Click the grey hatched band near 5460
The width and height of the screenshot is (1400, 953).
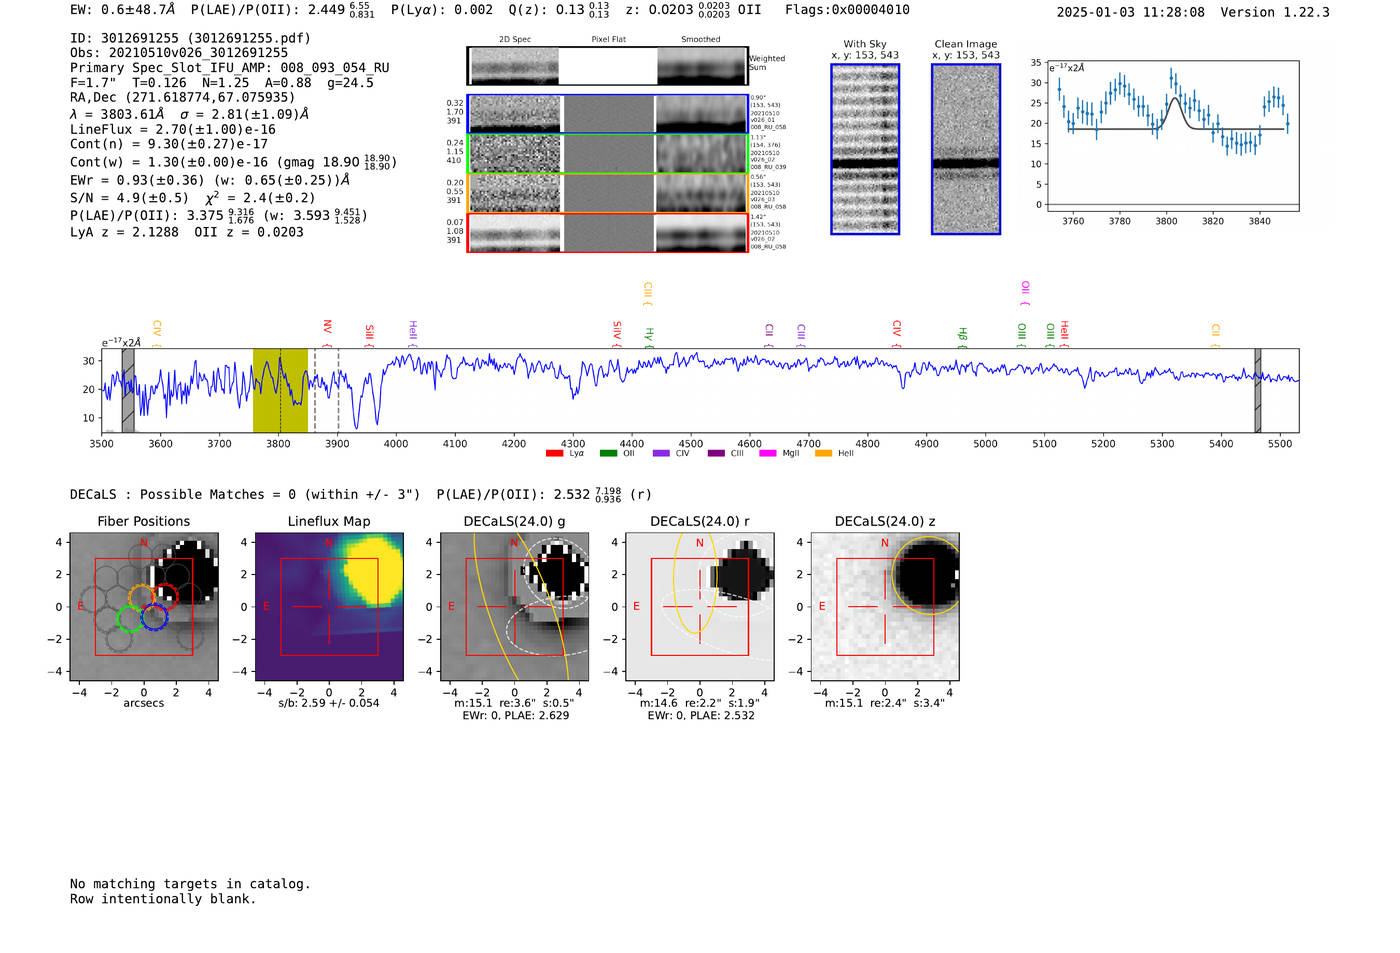click(x=1258, y=390)
